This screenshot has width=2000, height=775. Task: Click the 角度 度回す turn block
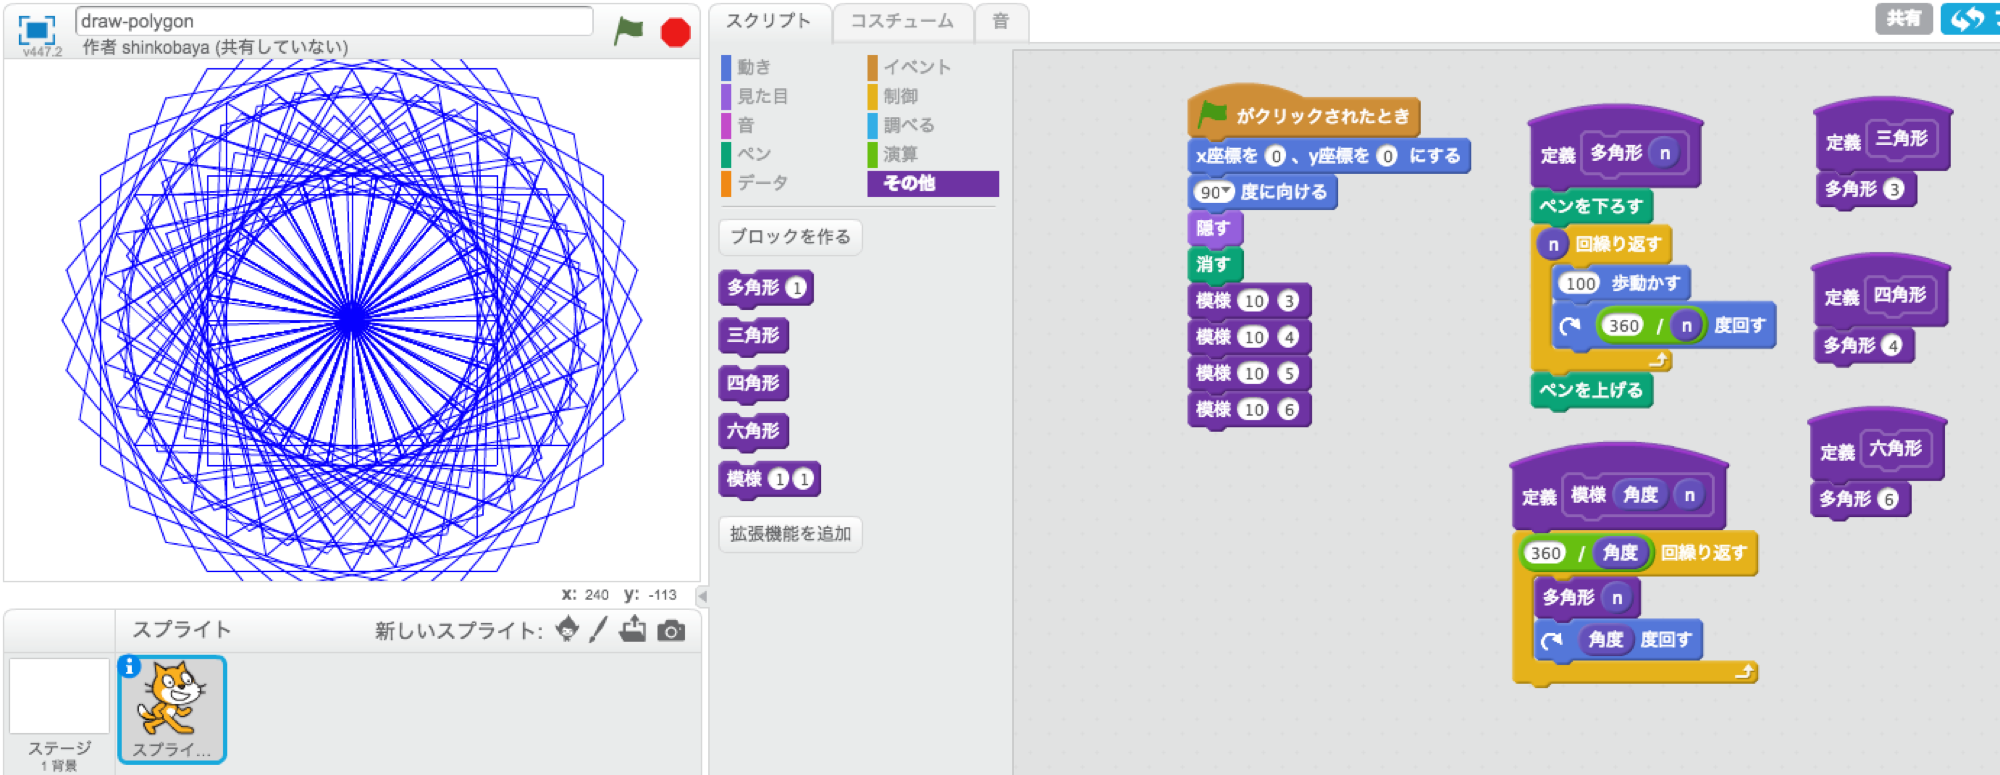tap(1618, 640)
